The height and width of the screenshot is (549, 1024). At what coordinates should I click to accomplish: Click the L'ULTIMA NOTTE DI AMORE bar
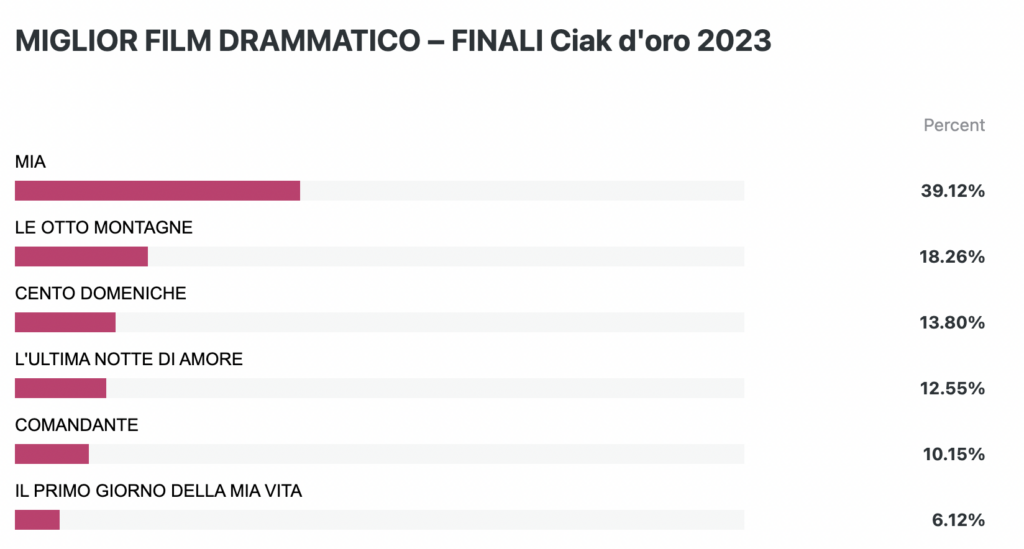[x=379, y=388]
